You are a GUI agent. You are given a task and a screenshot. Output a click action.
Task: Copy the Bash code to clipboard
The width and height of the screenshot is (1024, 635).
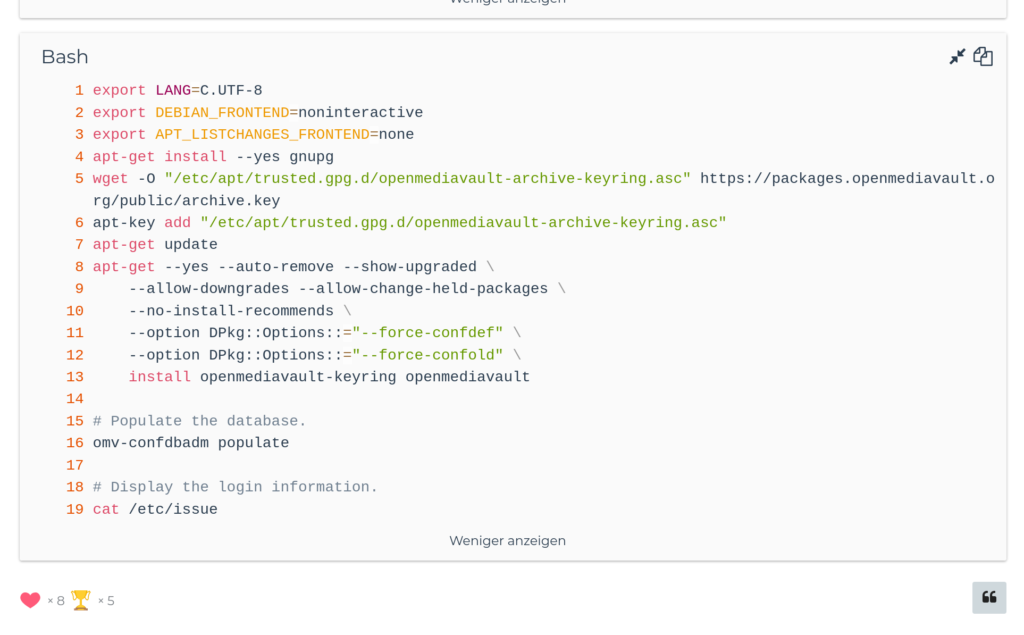(983, 57)
